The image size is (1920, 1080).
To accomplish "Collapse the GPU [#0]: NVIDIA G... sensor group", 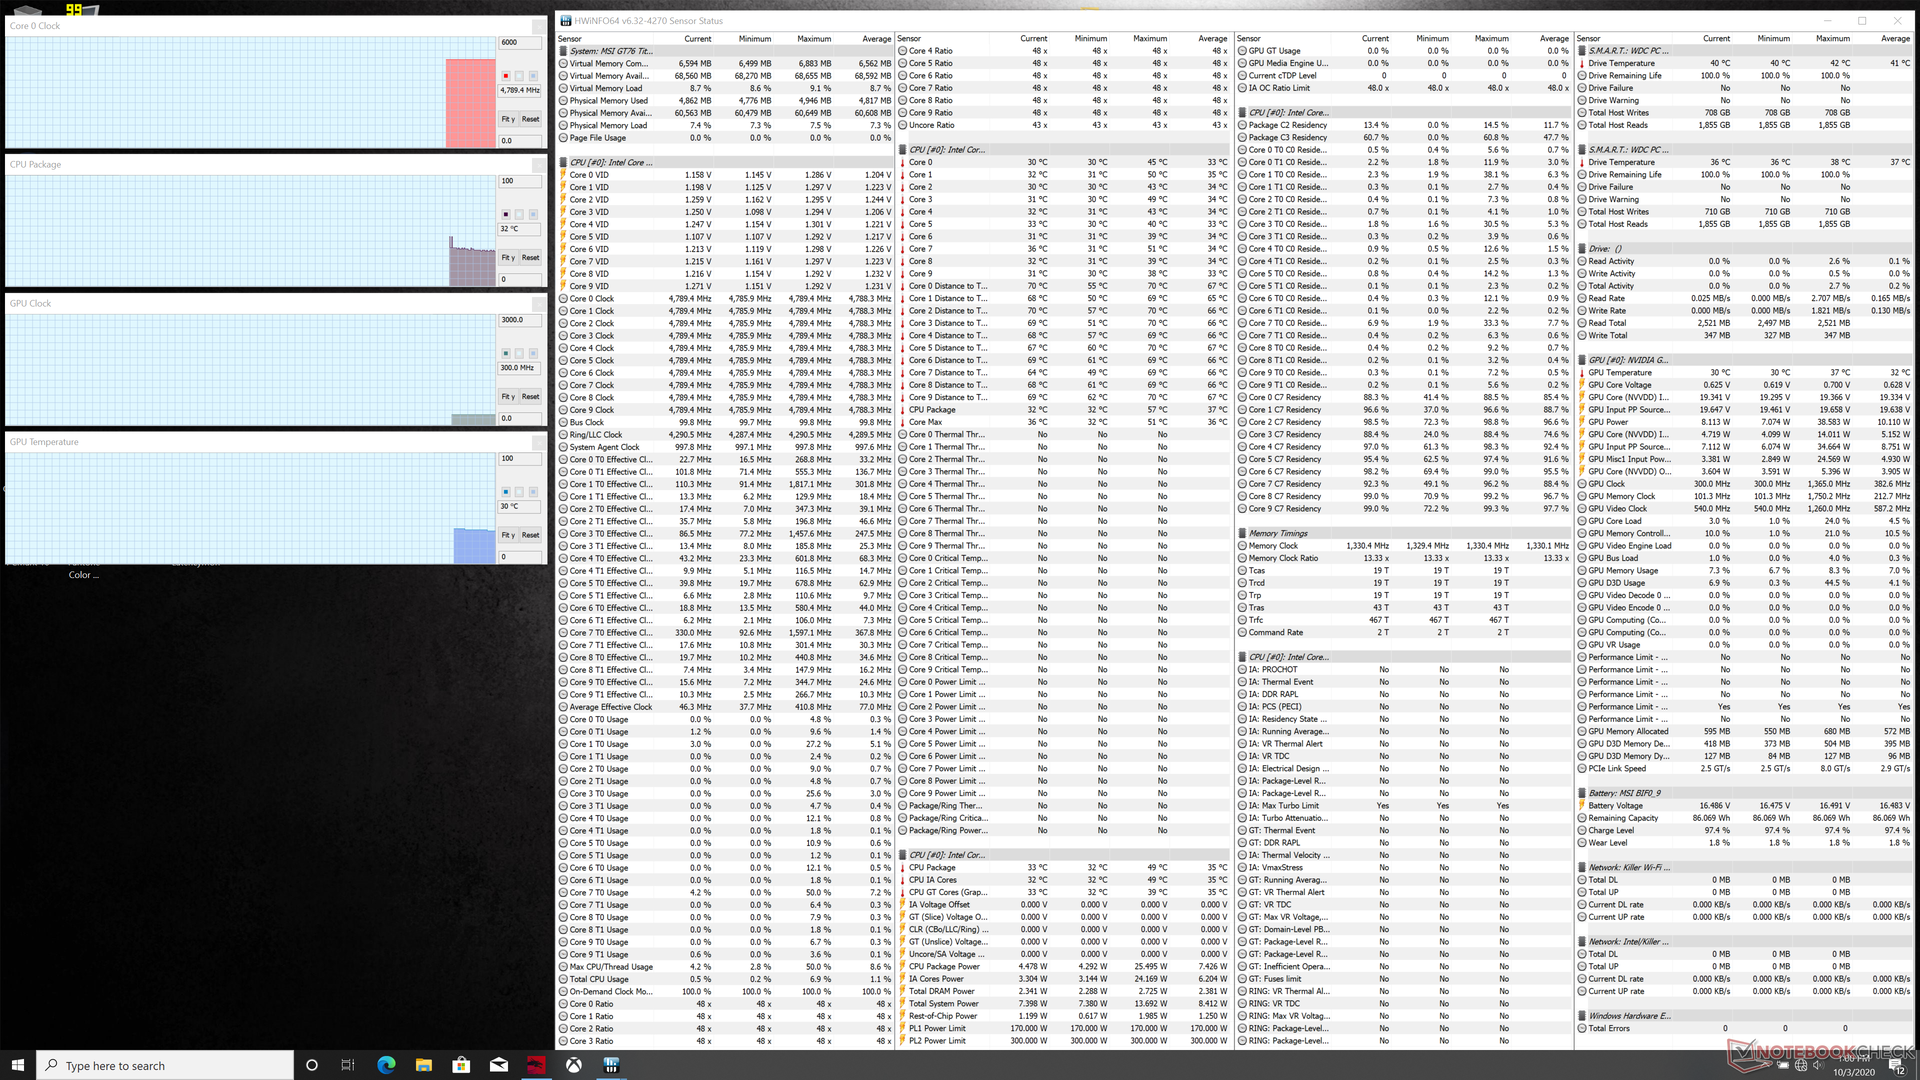I will pyautogui.click(x=1583, y=361).
